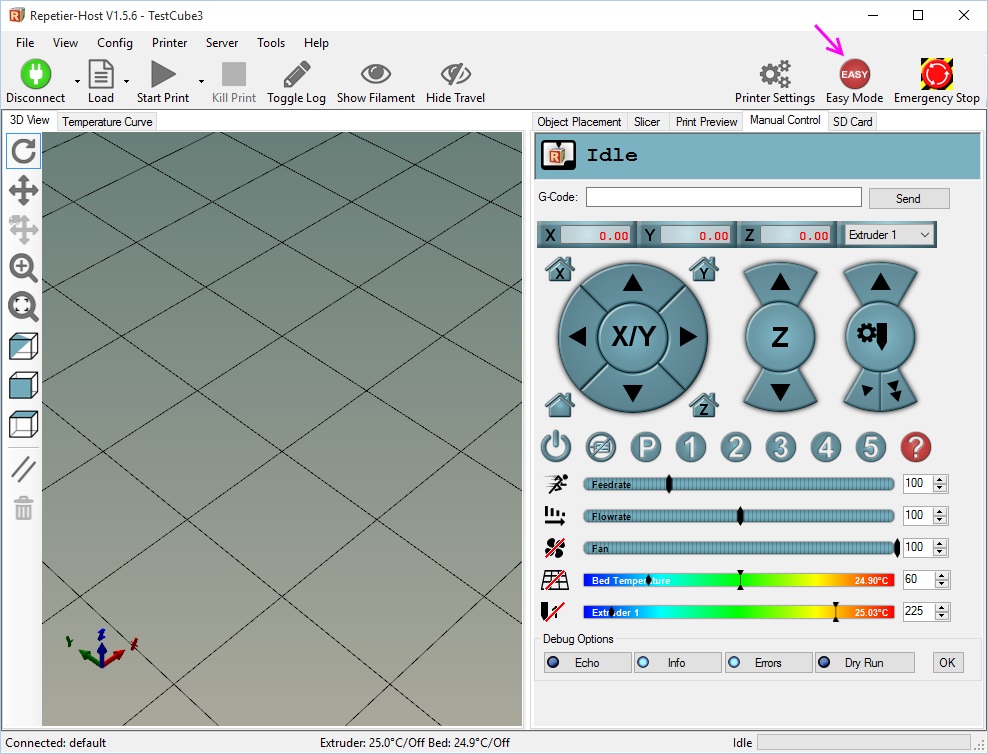Click the power button icon
This screenshot has width=988, height=754.
(x=556, y=447)
